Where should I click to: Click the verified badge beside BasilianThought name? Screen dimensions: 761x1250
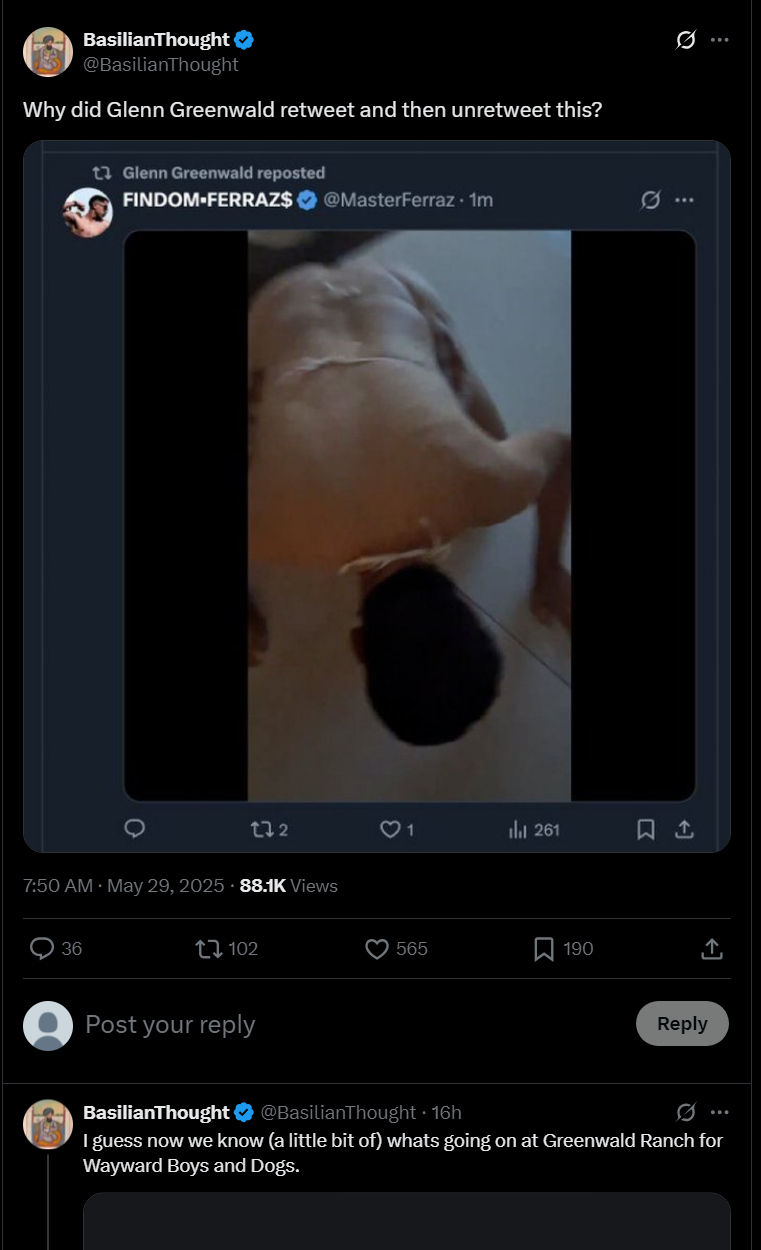244,40
